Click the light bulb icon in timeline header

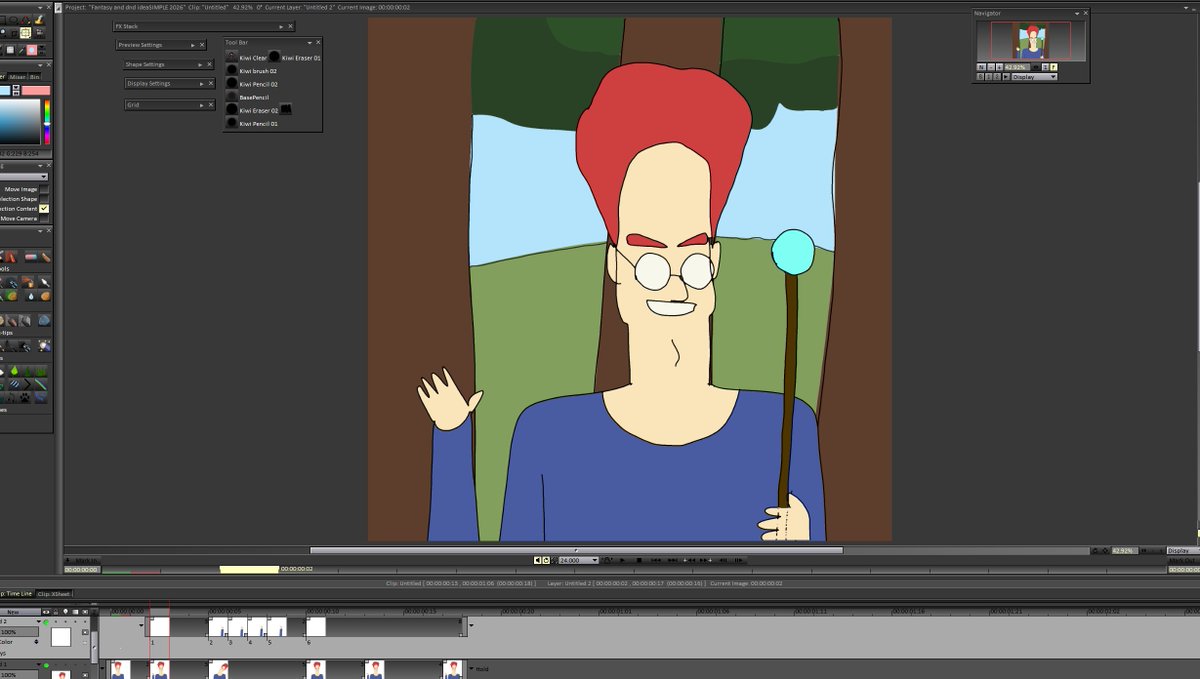pyautogui.click(x=66, y=611)
